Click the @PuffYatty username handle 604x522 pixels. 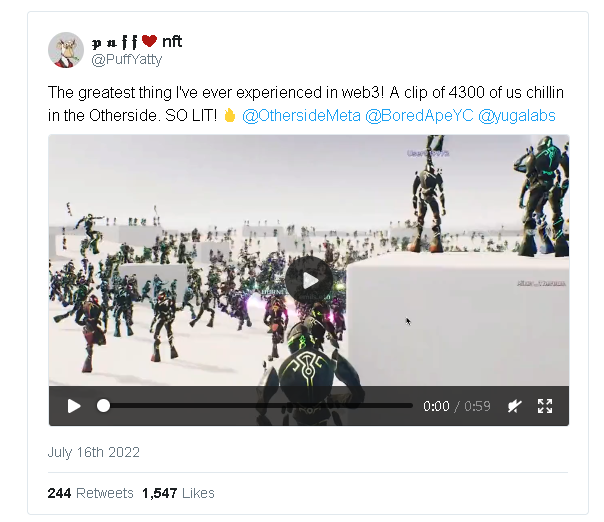(127, 60)
